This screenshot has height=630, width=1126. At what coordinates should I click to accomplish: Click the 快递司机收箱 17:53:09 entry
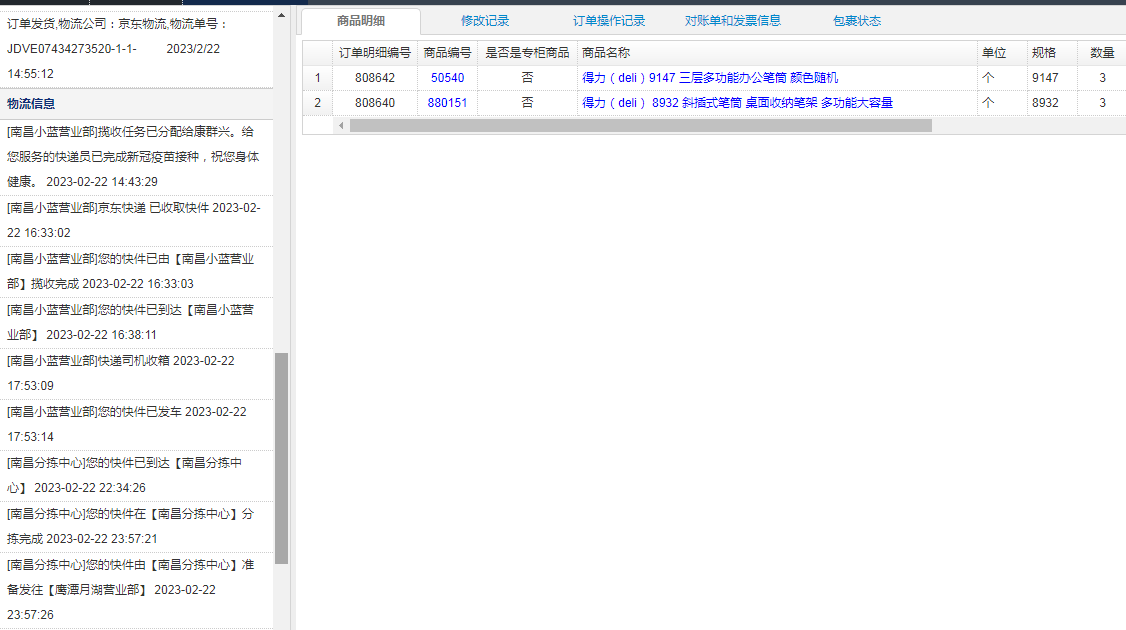tap(136, 374)
